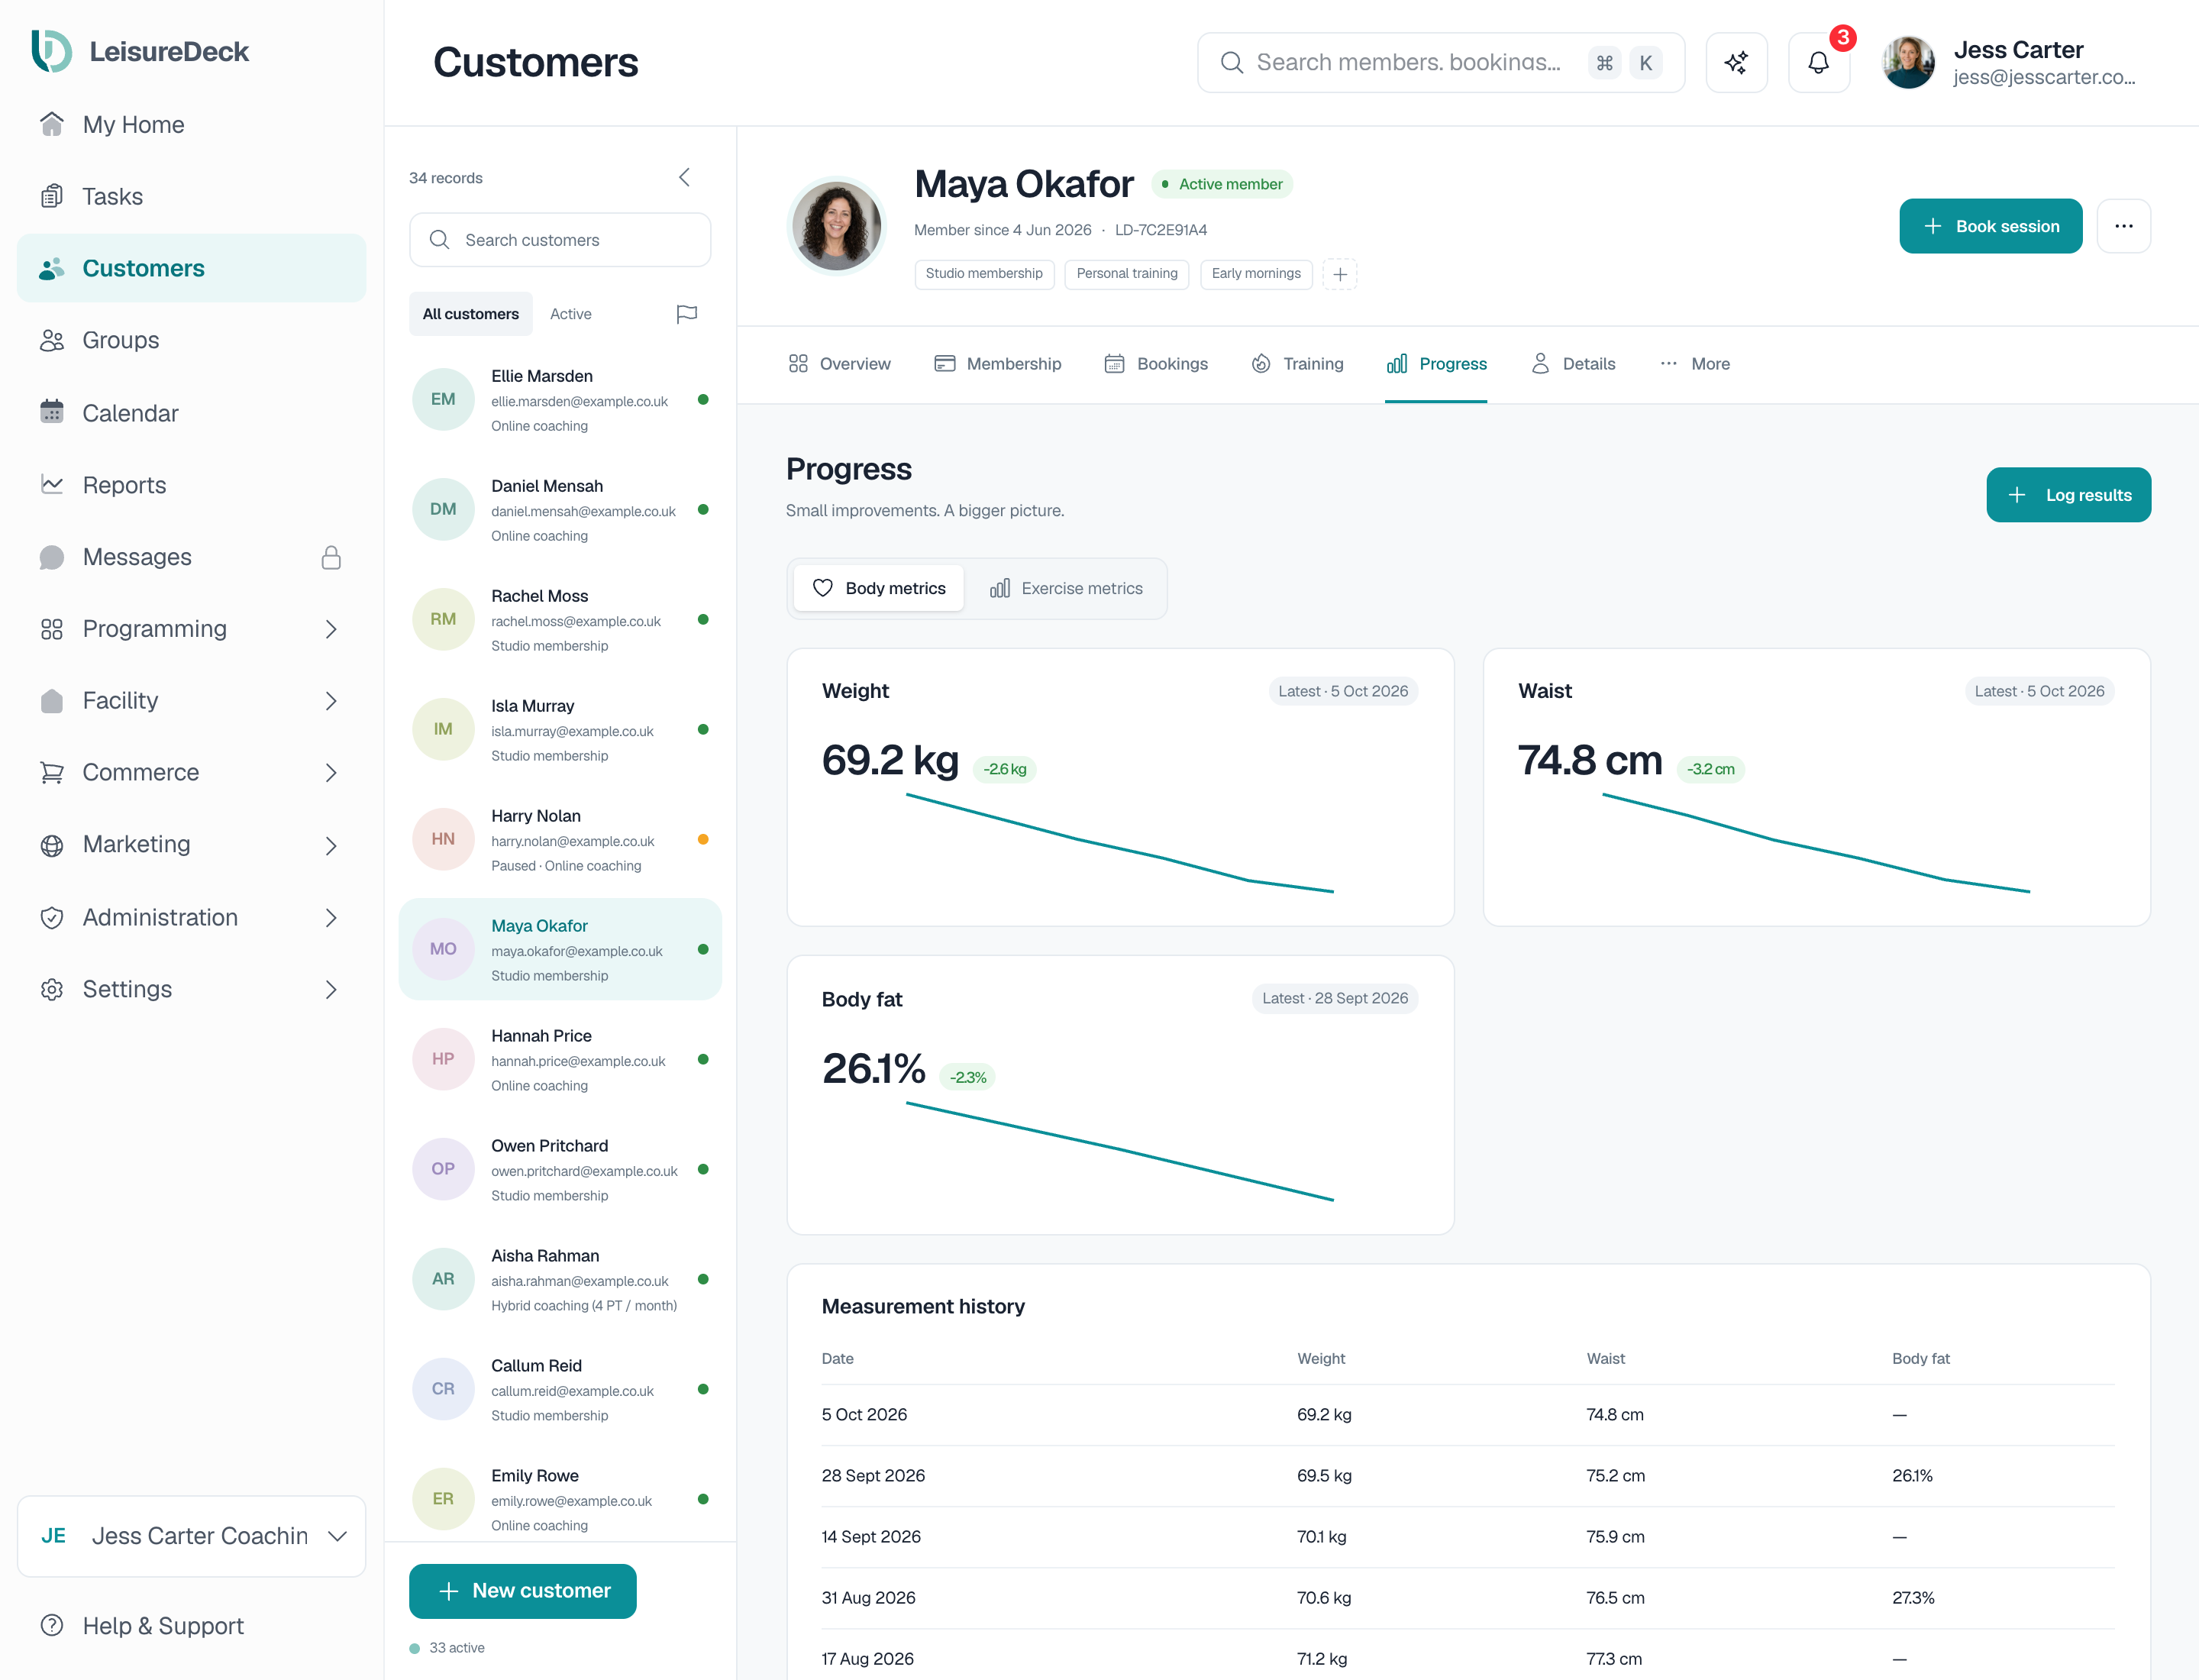2199x1680 pixels.
Task: Open the notifications bell
Action: 1818,62
